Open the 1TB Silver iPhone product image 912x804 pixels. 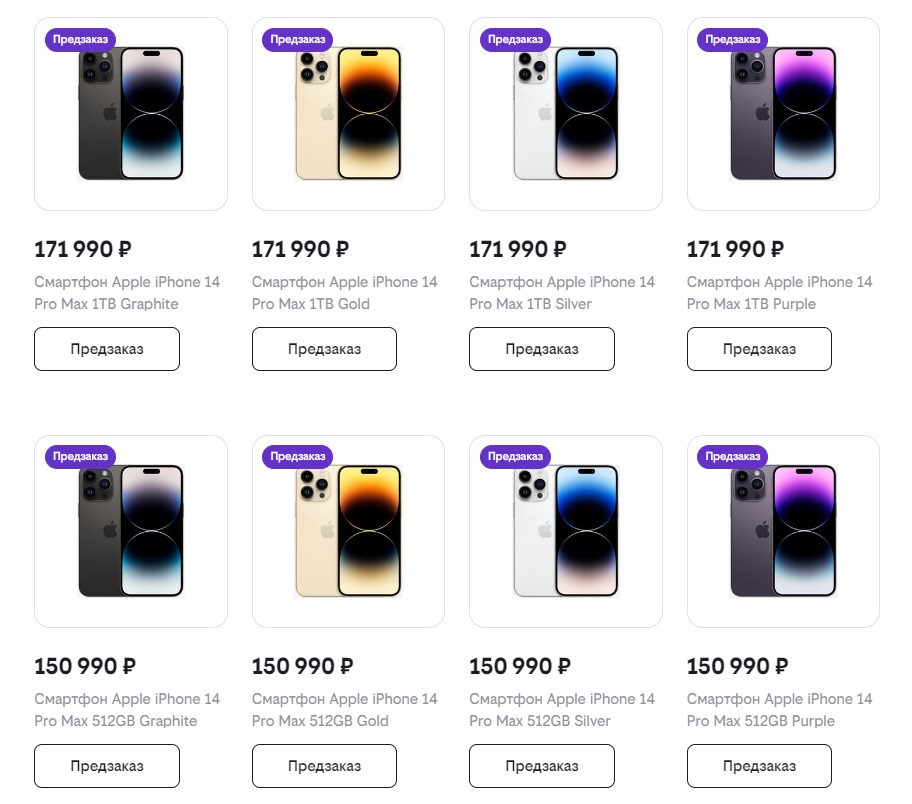click(x=566, y=114)
